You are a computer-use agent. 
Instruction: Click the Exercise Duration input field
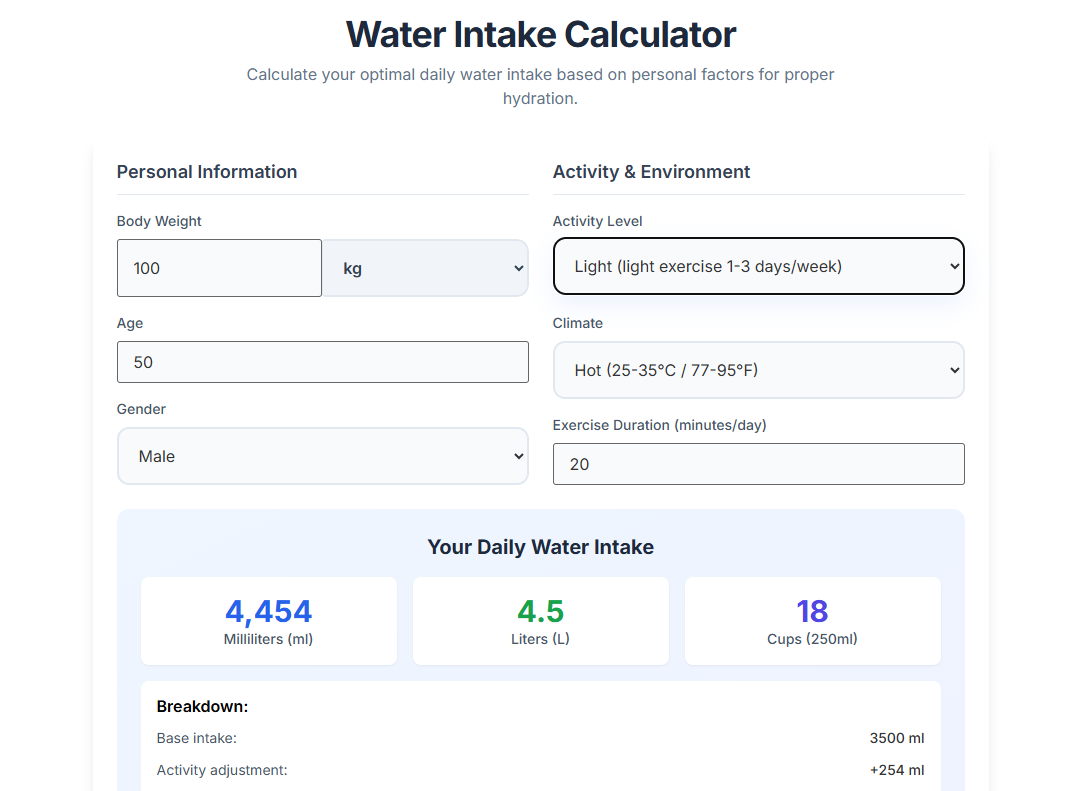[758, 463]
